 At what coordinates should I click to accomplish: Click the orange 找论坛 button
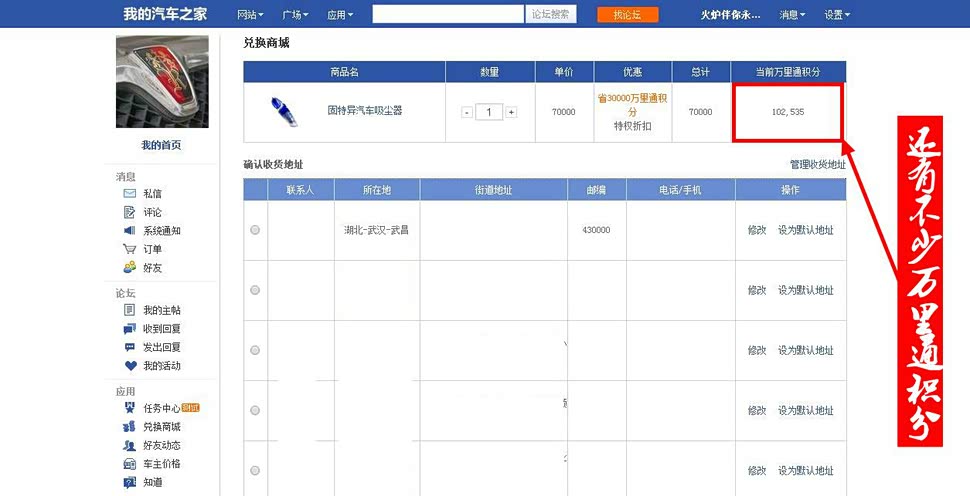627,15
